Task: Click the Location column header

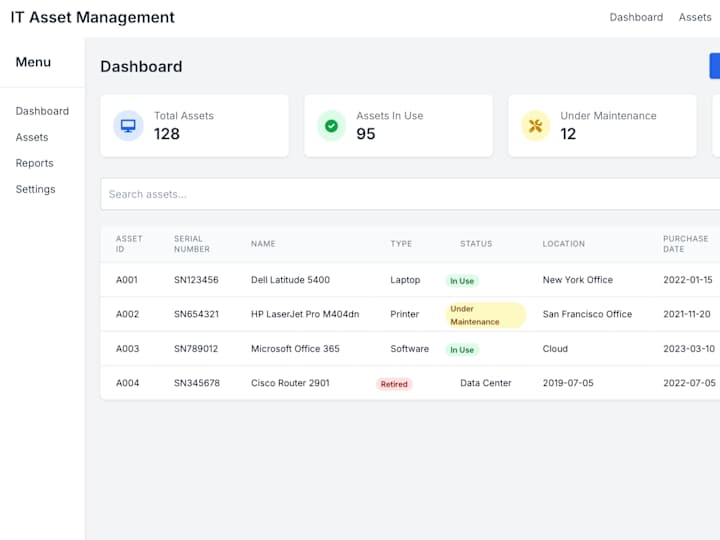Action: (x=563, y=244)
